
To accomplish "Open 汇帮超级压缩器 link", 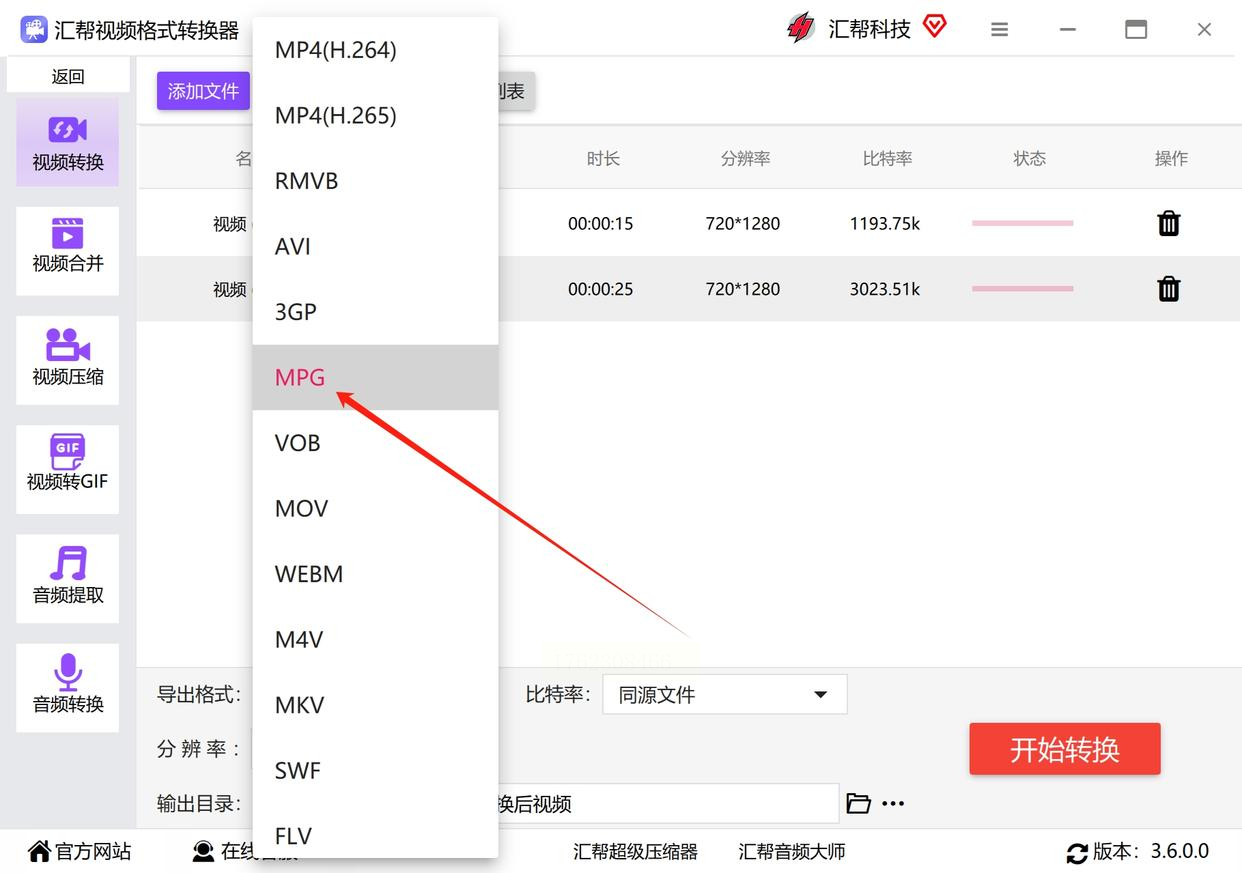I will pyautogui.click(x=635, y=852).
